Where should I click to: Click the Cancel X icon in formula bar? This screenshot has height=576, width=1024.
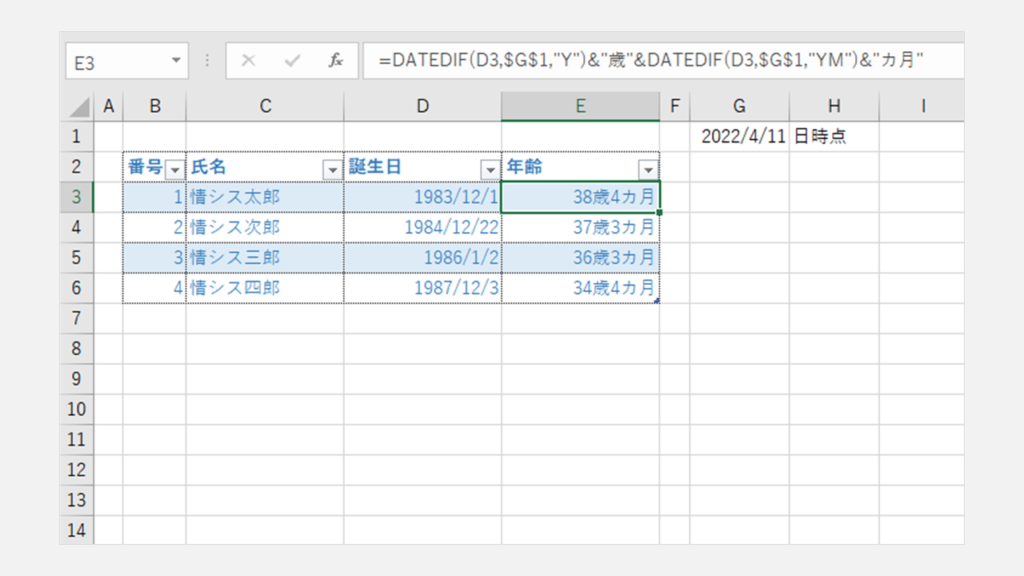248,61
